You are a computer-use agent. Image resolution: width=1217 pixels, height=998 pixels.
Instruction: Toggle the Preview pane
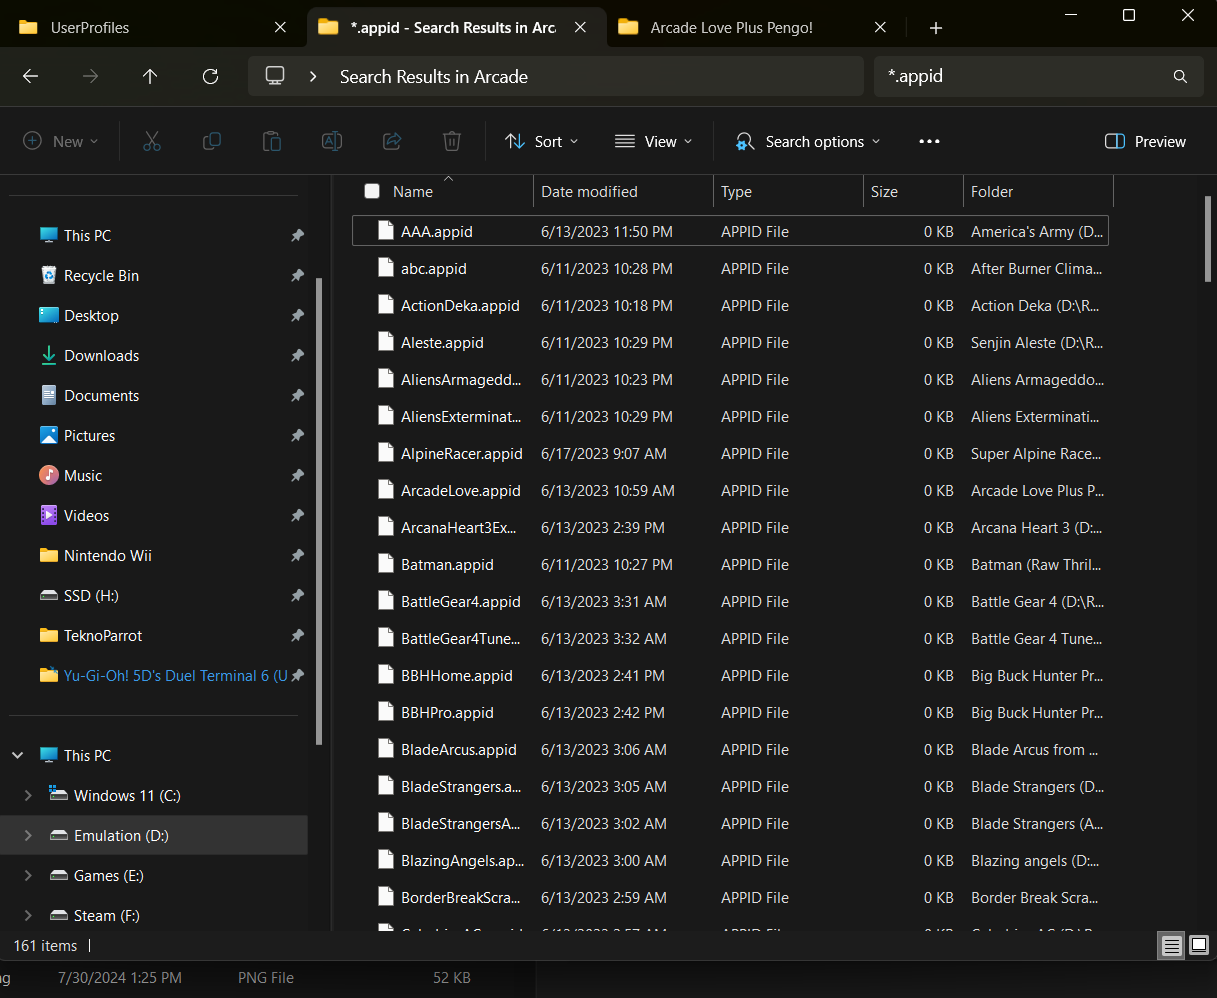coord(1145,141)
